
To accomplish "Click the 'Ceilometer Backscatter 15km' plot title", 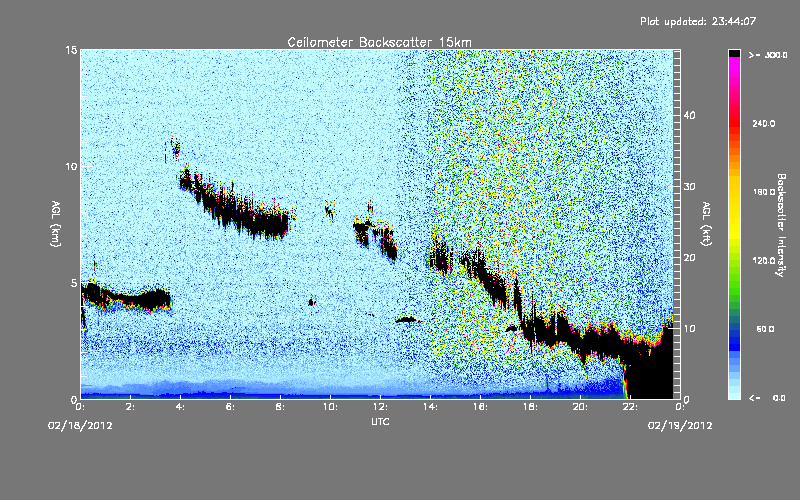I will click(379, 42).
